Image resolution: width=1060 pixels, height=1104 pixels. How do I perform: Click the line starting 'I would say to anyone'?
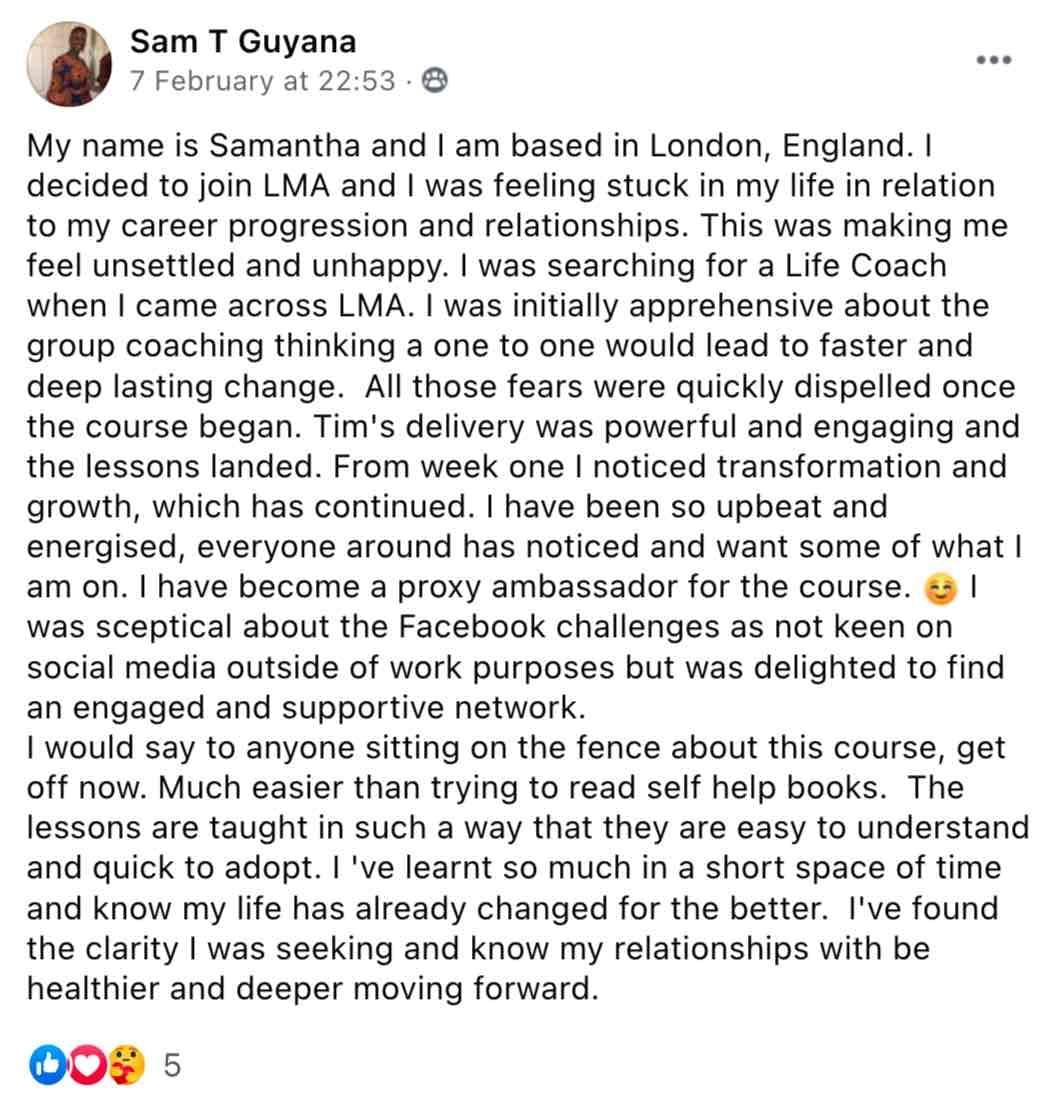point(516,748)
